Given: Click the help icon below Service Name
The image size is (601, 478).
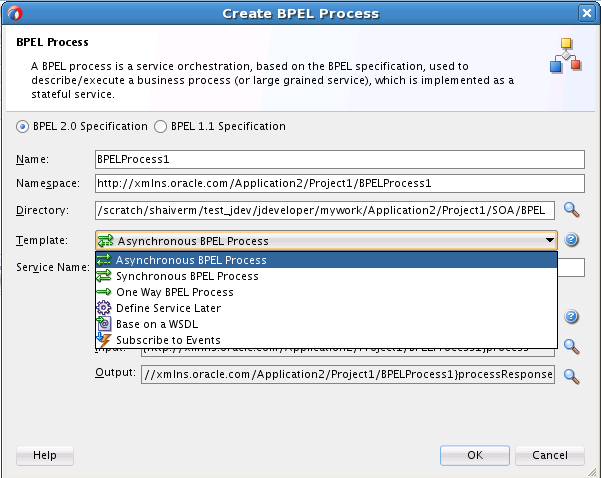Looking at the screenshot, I should 571,317.
